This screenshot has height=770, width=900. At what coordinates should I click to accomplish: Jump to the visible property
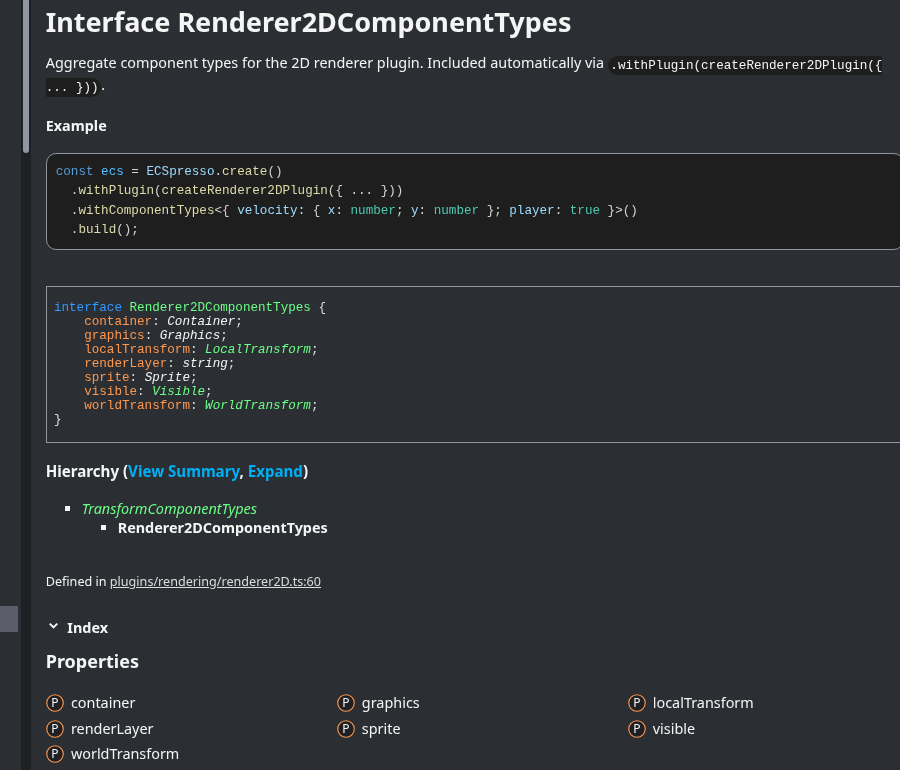pyautogui.click(x=673, y=729)
